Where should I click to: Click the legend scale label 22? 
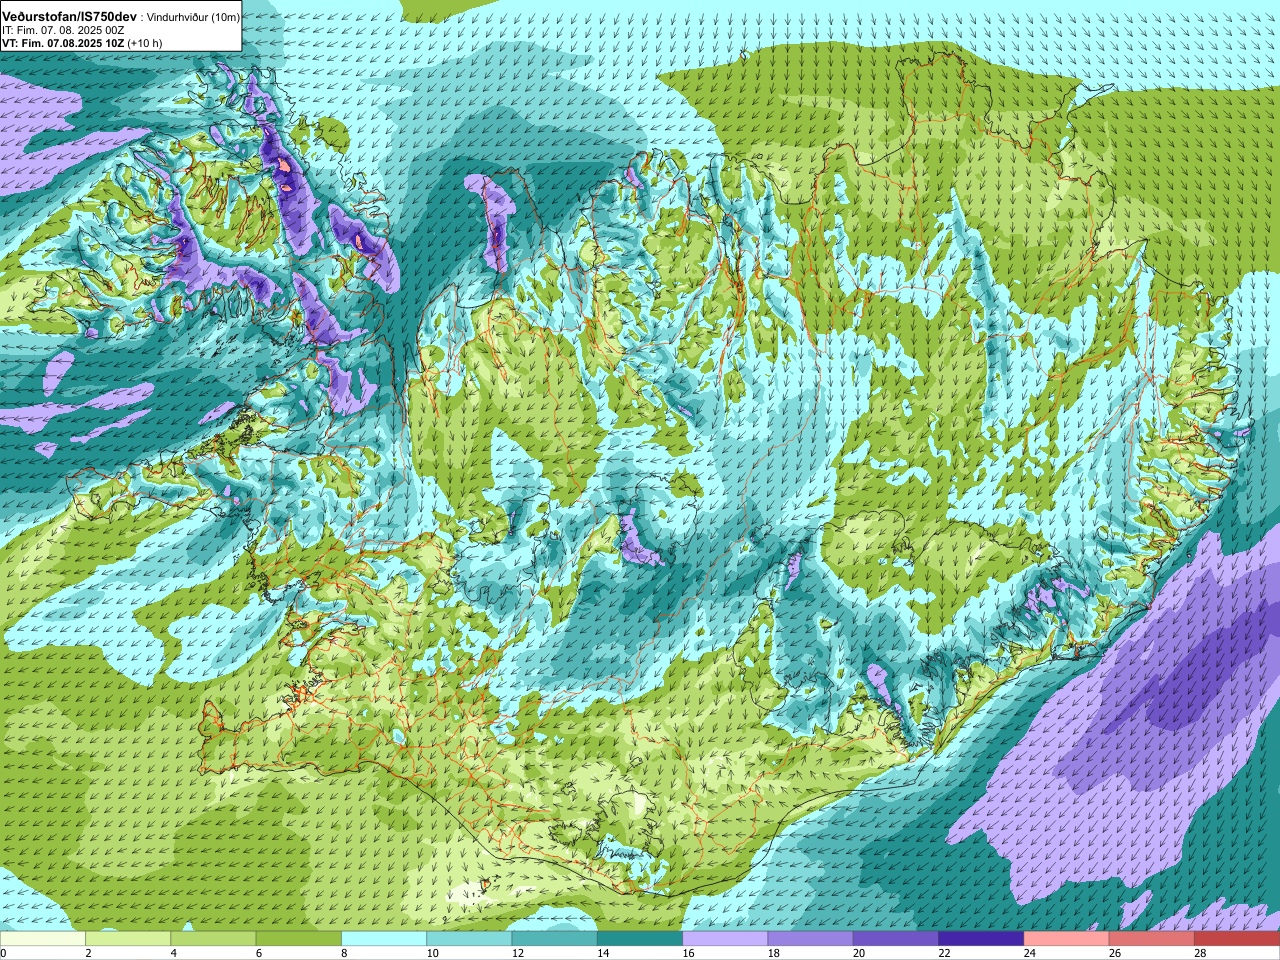[945, 953]
